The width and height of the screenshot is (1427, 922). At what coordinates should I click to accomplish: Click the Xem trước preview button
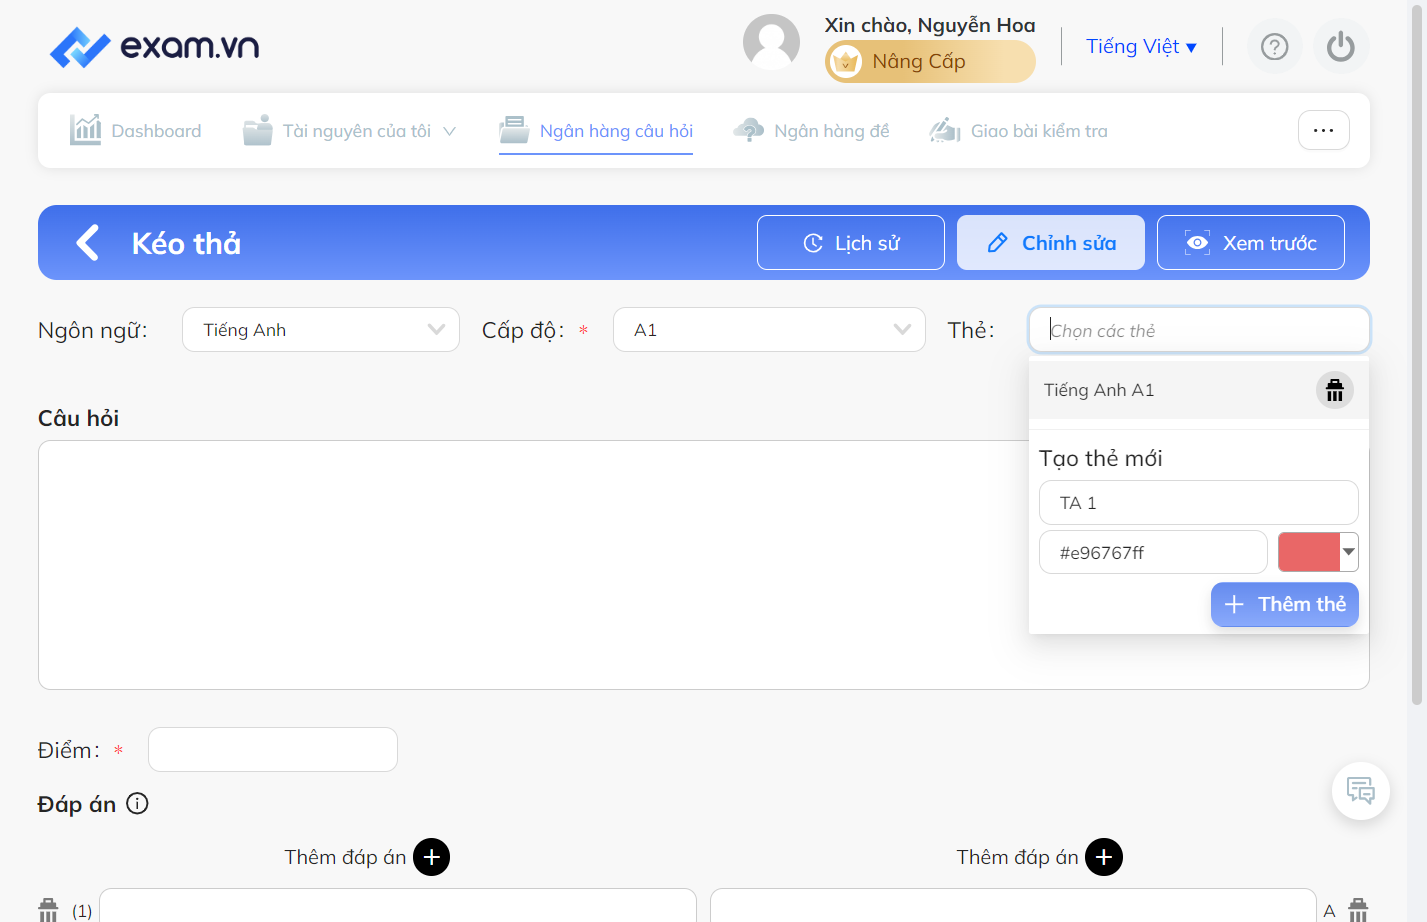[1251, 242]
